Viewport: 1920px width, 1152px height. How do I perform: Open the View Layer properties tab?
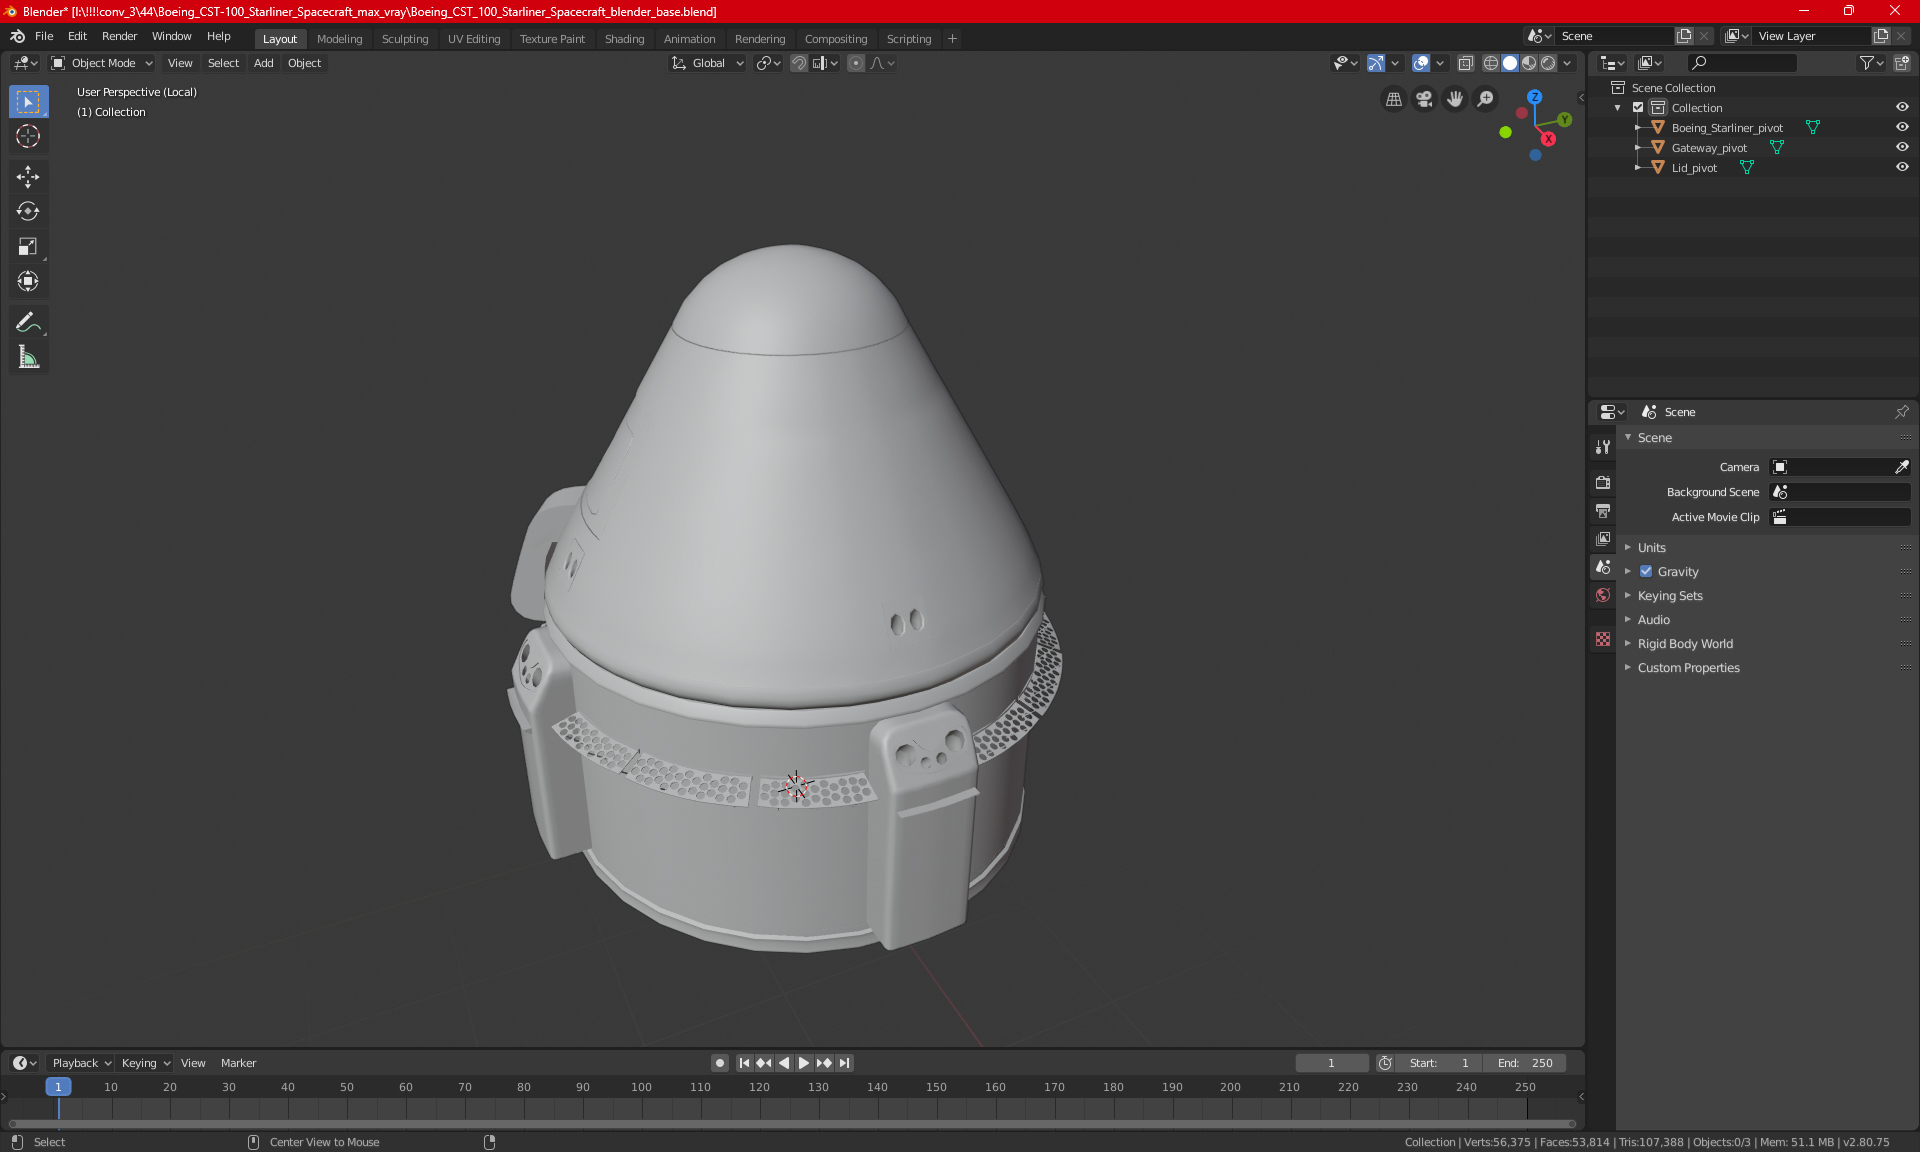pos(1603,539)
